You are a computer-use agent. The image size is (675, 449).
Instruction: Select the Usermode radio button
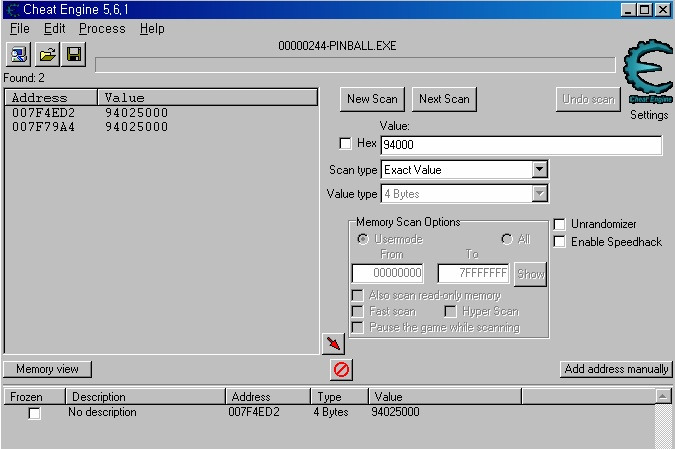(x=363, y=239)
